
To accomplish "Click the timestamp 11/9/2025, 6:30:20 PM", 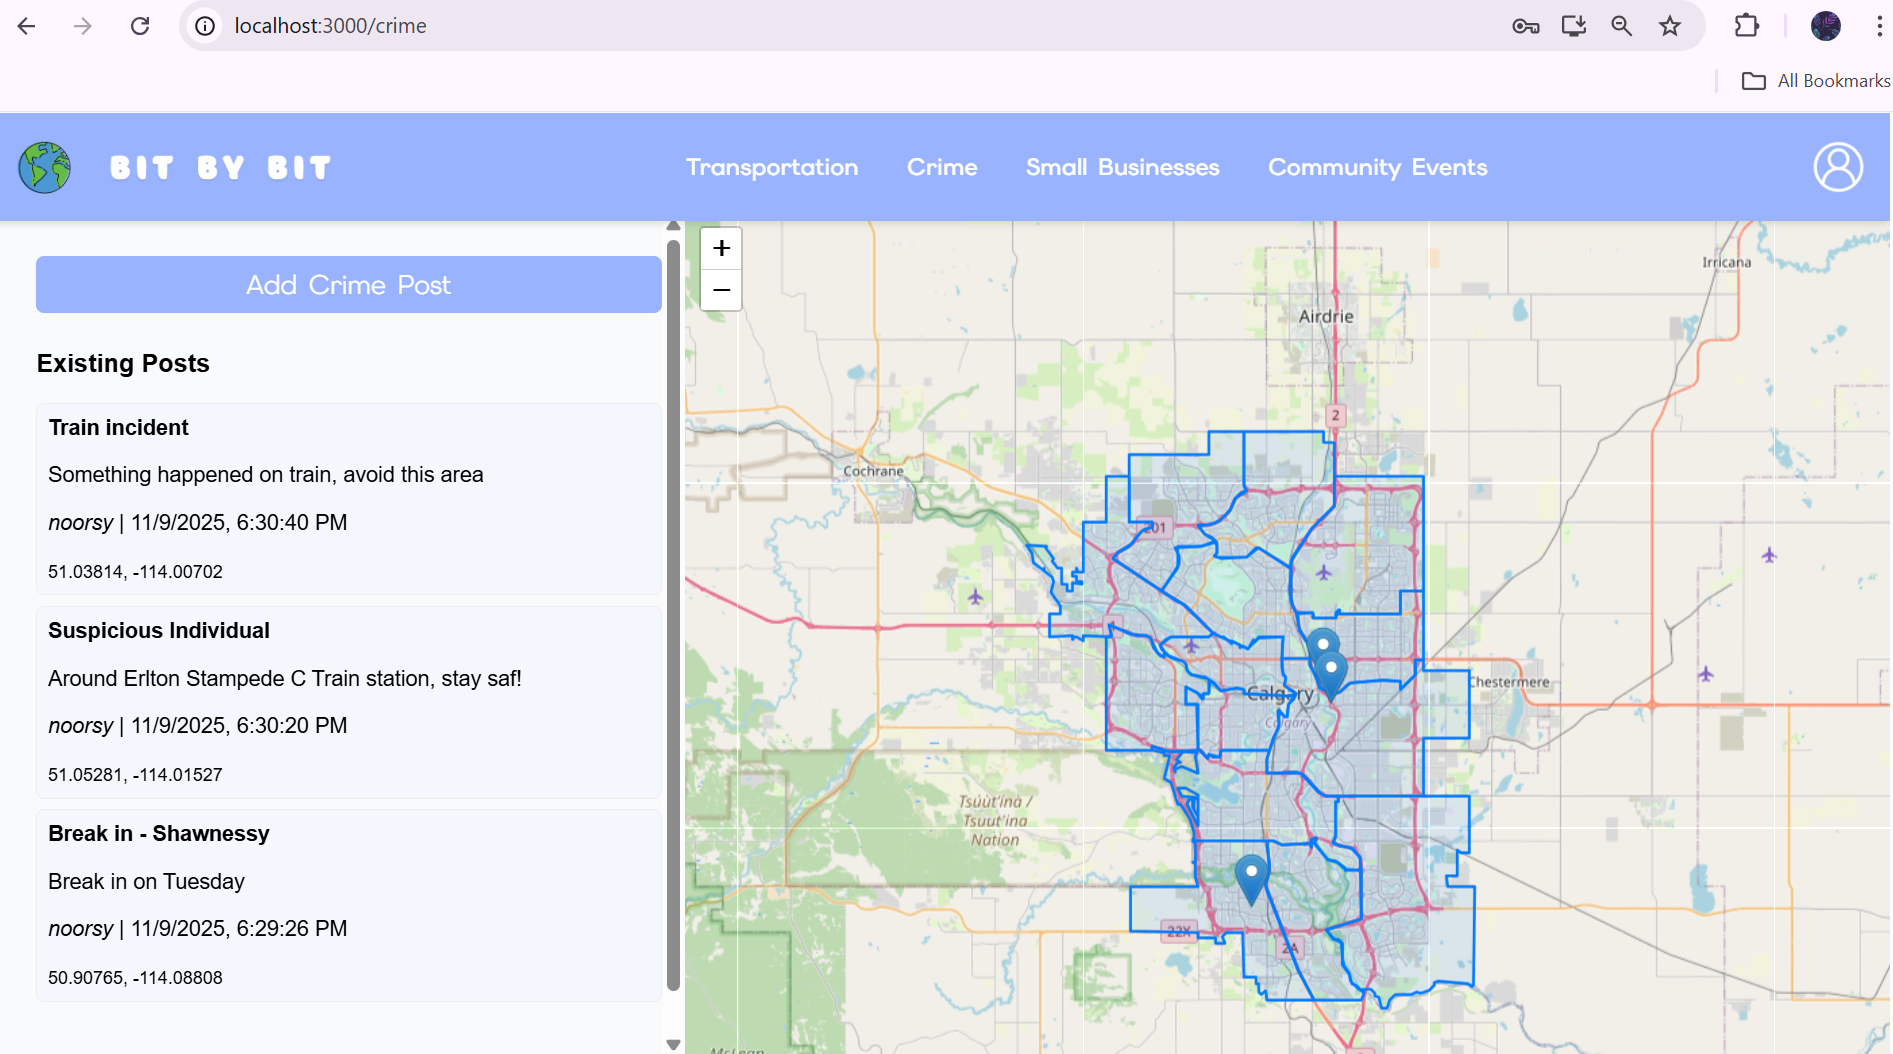I will click(239, 726).
